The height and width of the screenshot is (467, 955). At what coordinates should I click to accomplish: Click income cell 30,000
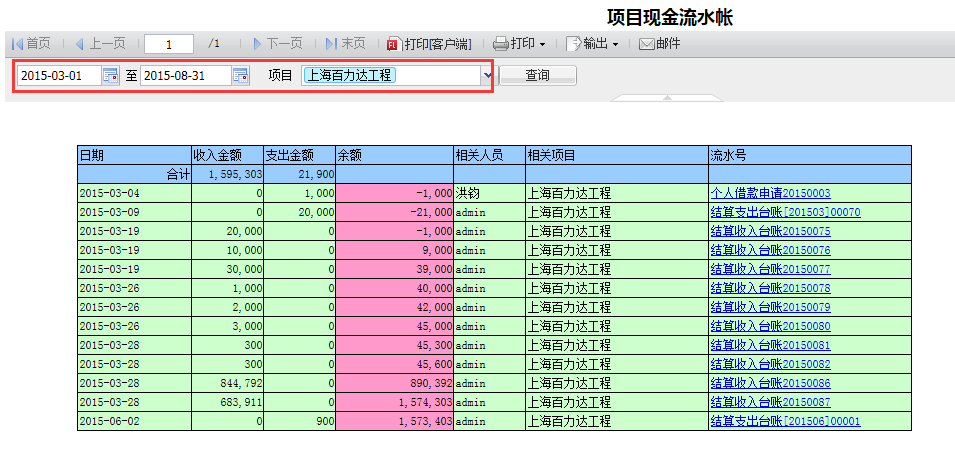point(227,269)
